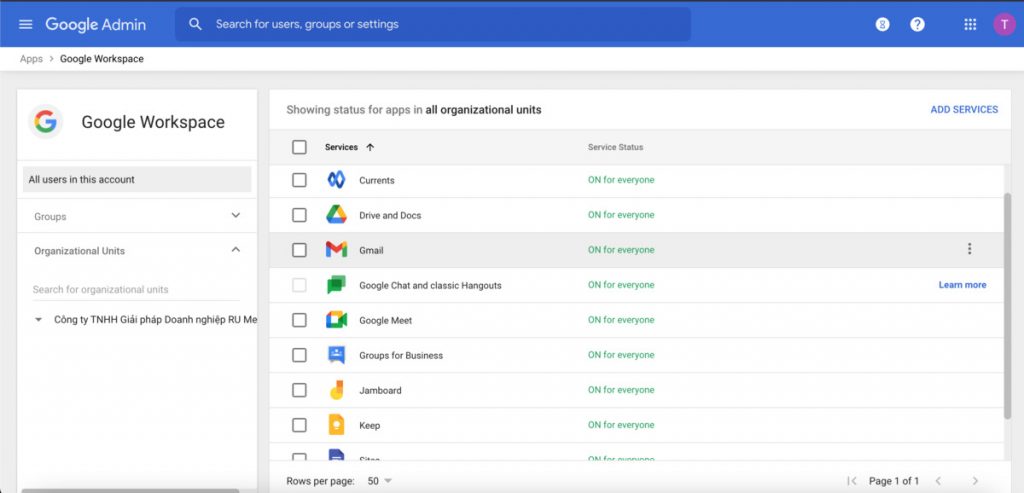1024x493 pixels.
Task: Click the Currents service icon
Action: (x=336, y=180)
